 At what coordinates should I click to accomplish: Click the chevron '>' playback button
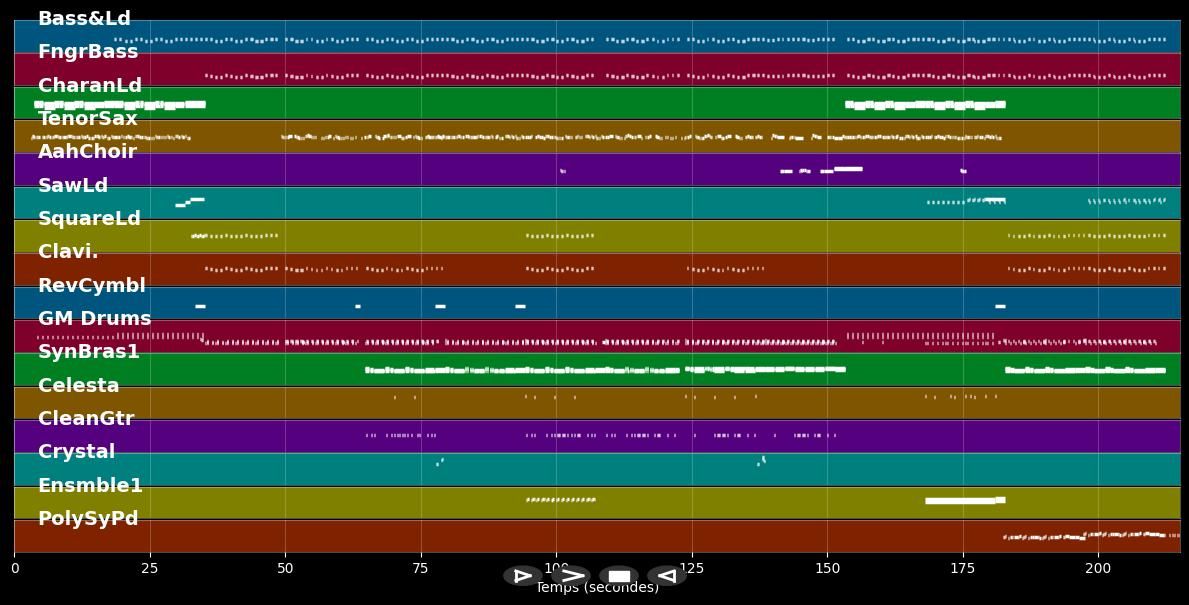point(571,575)
